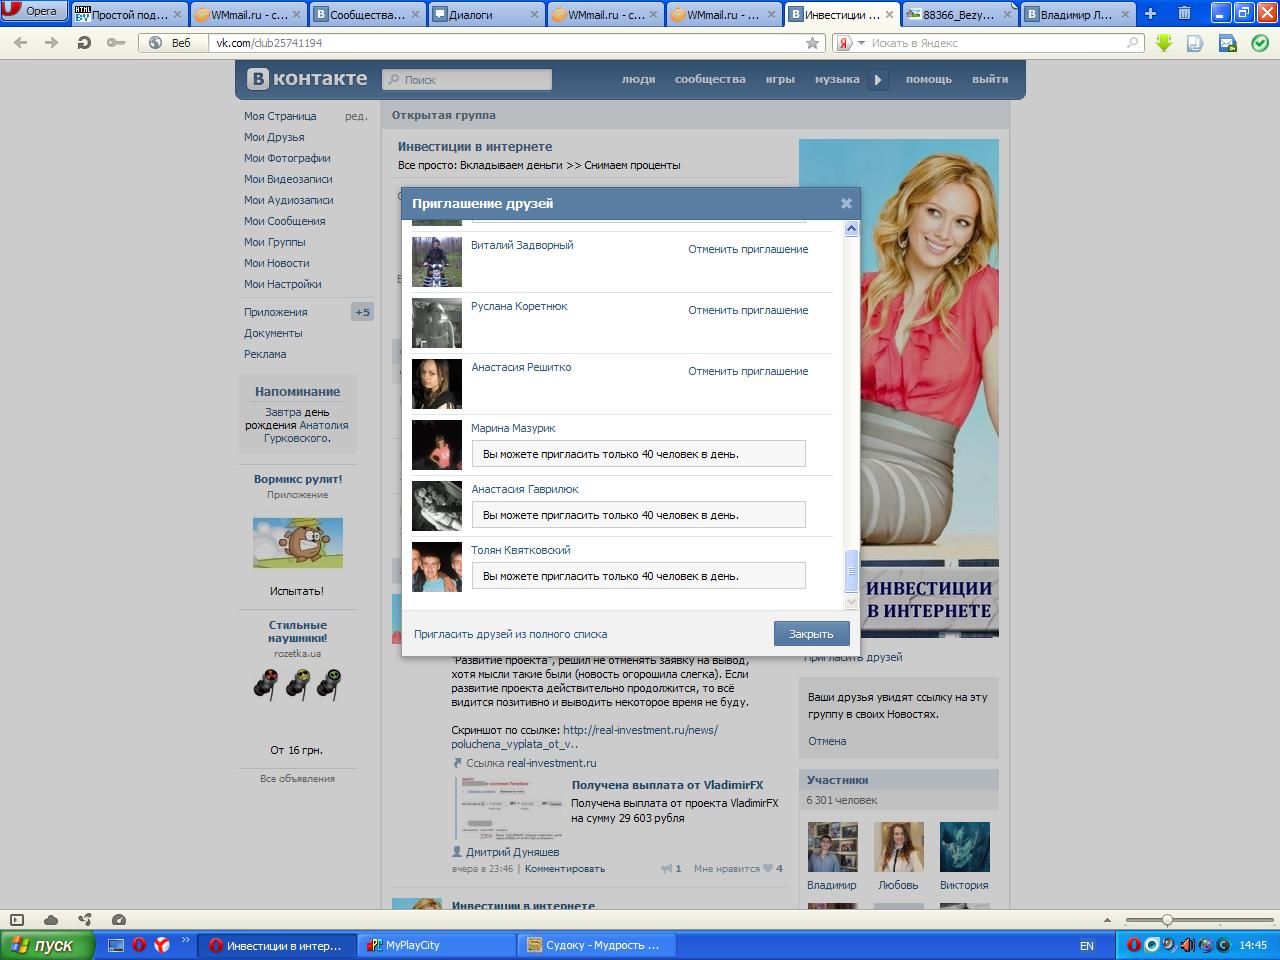Show desktop via the quick launch icon

(x=116, y=945)
